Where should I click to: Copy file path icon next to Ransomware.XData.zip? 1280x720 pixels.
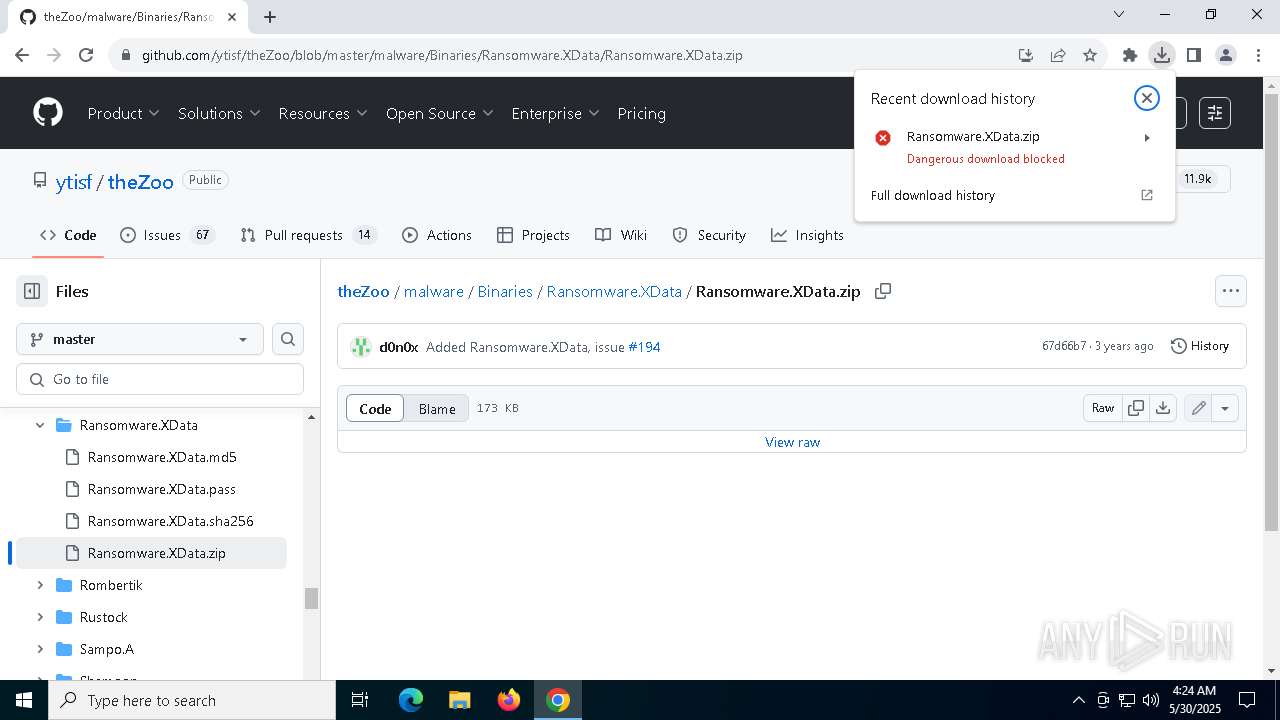[x=882, y=291]
